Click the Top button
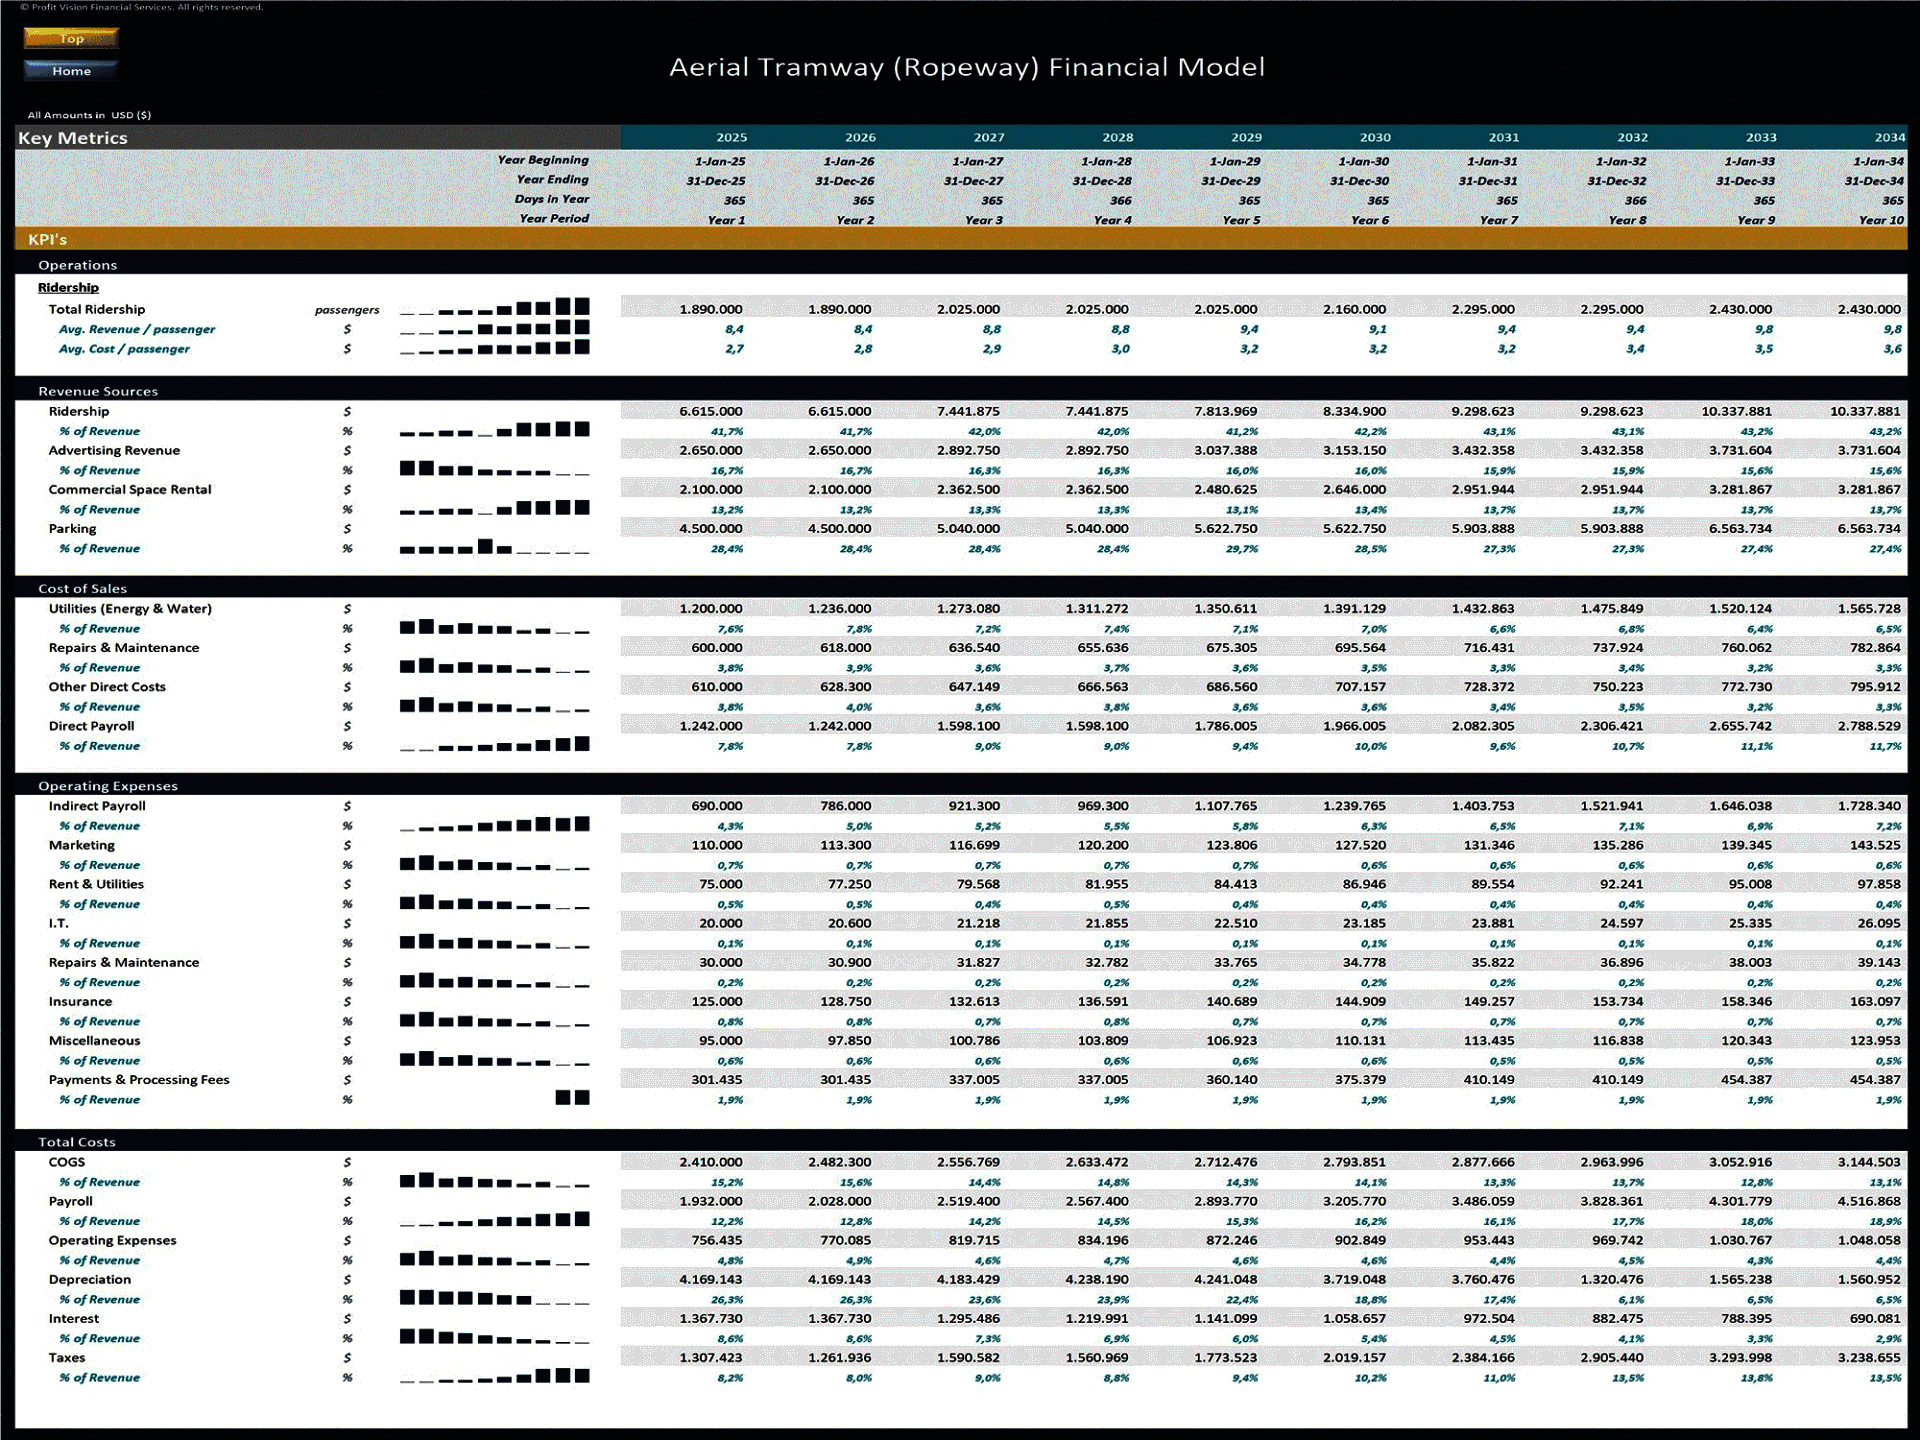 [x=71, y=38]
